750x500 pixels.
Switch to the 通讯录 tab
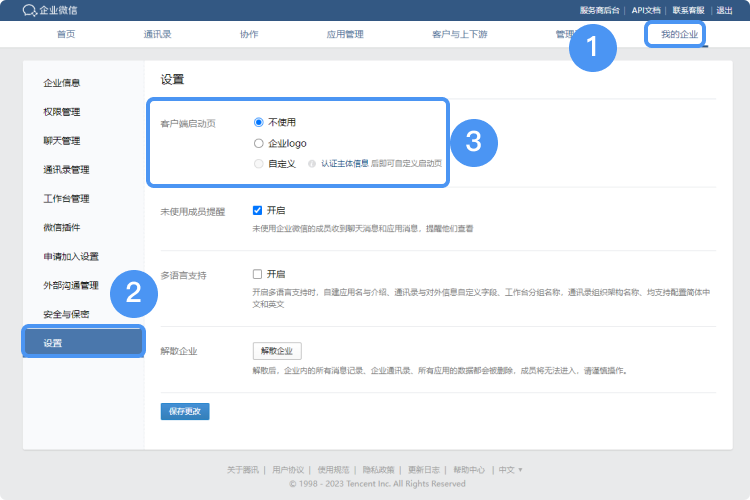158,34
